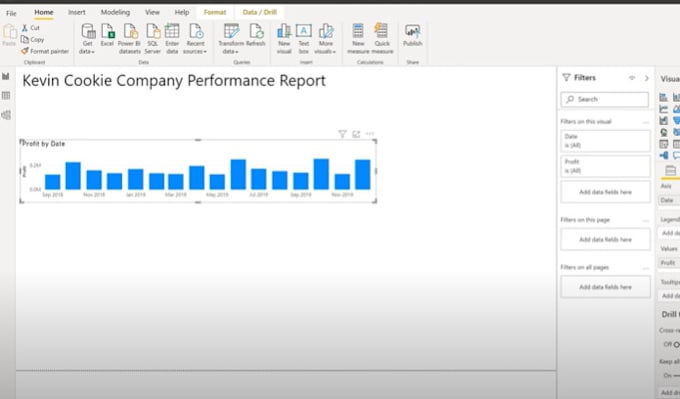Select the stacked bar chart visualization icon

point(664,97)
